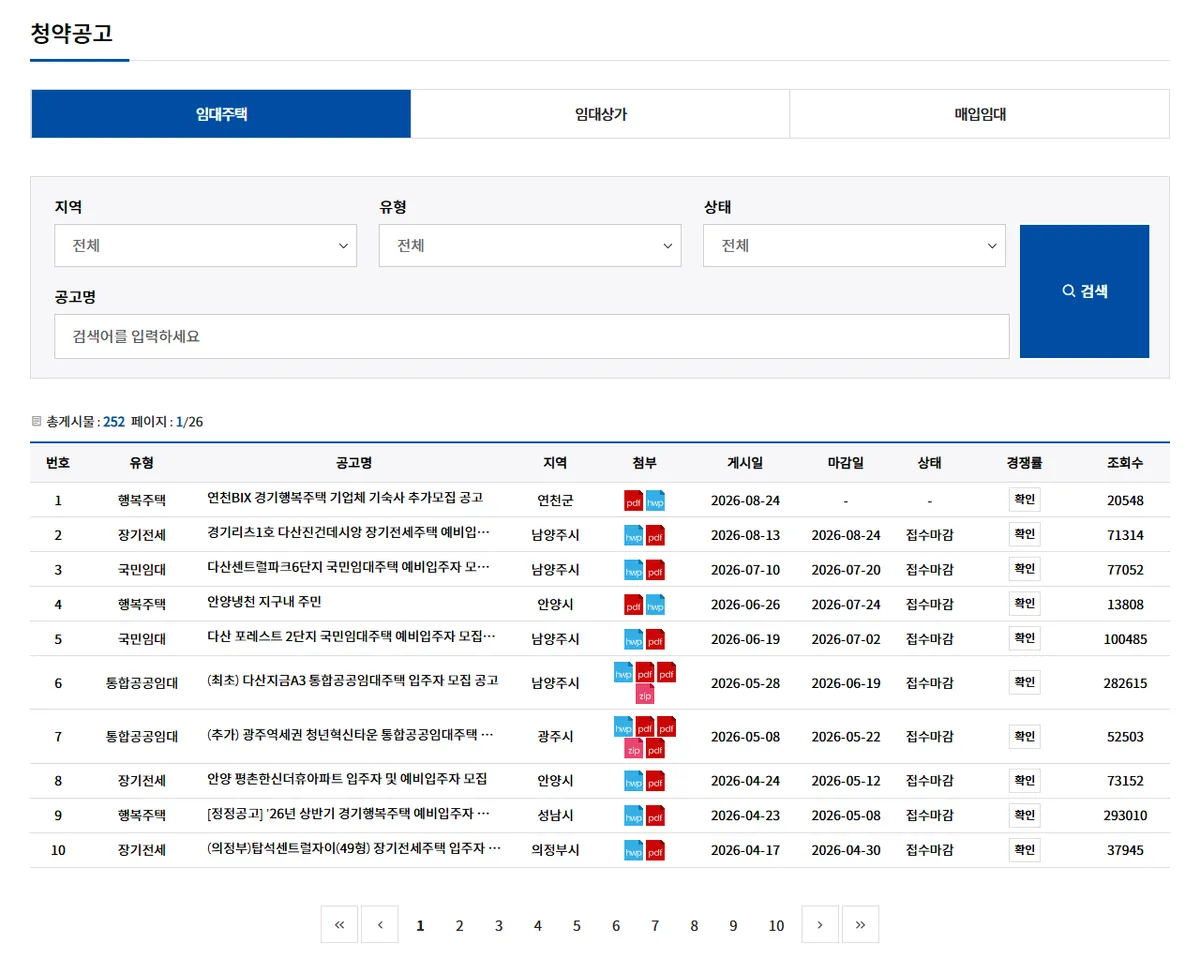Download the HWP file for 다산 포레스트 2단지 notice
The height and width of the screenshot is (956, 1200).
(x=634, y=639)
